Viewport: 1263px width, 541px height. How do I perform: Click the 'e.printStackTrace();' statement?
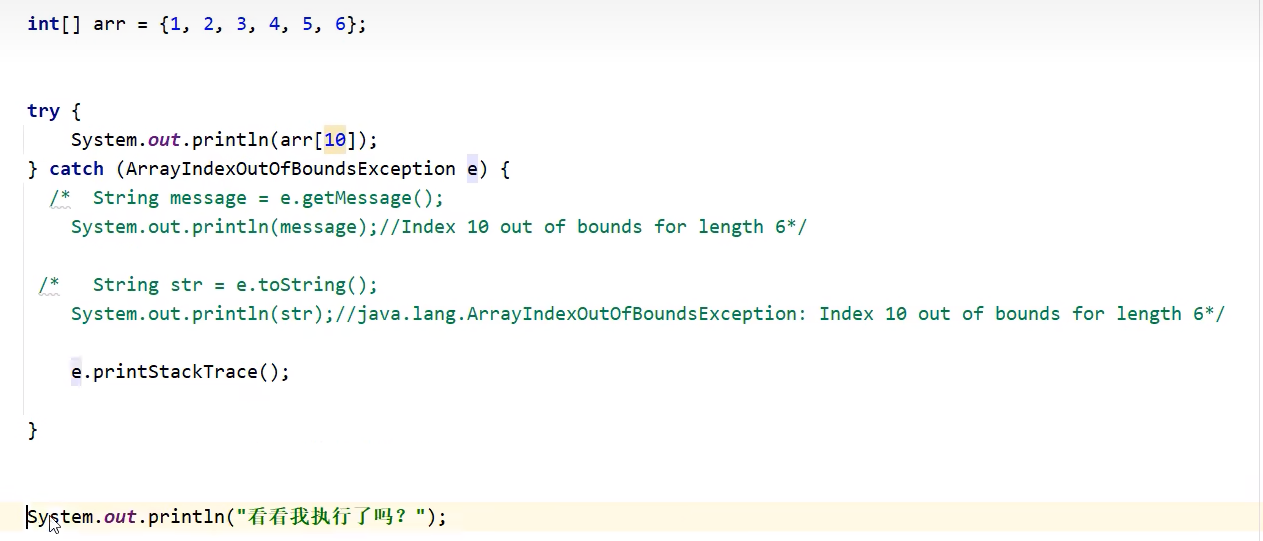180,372
